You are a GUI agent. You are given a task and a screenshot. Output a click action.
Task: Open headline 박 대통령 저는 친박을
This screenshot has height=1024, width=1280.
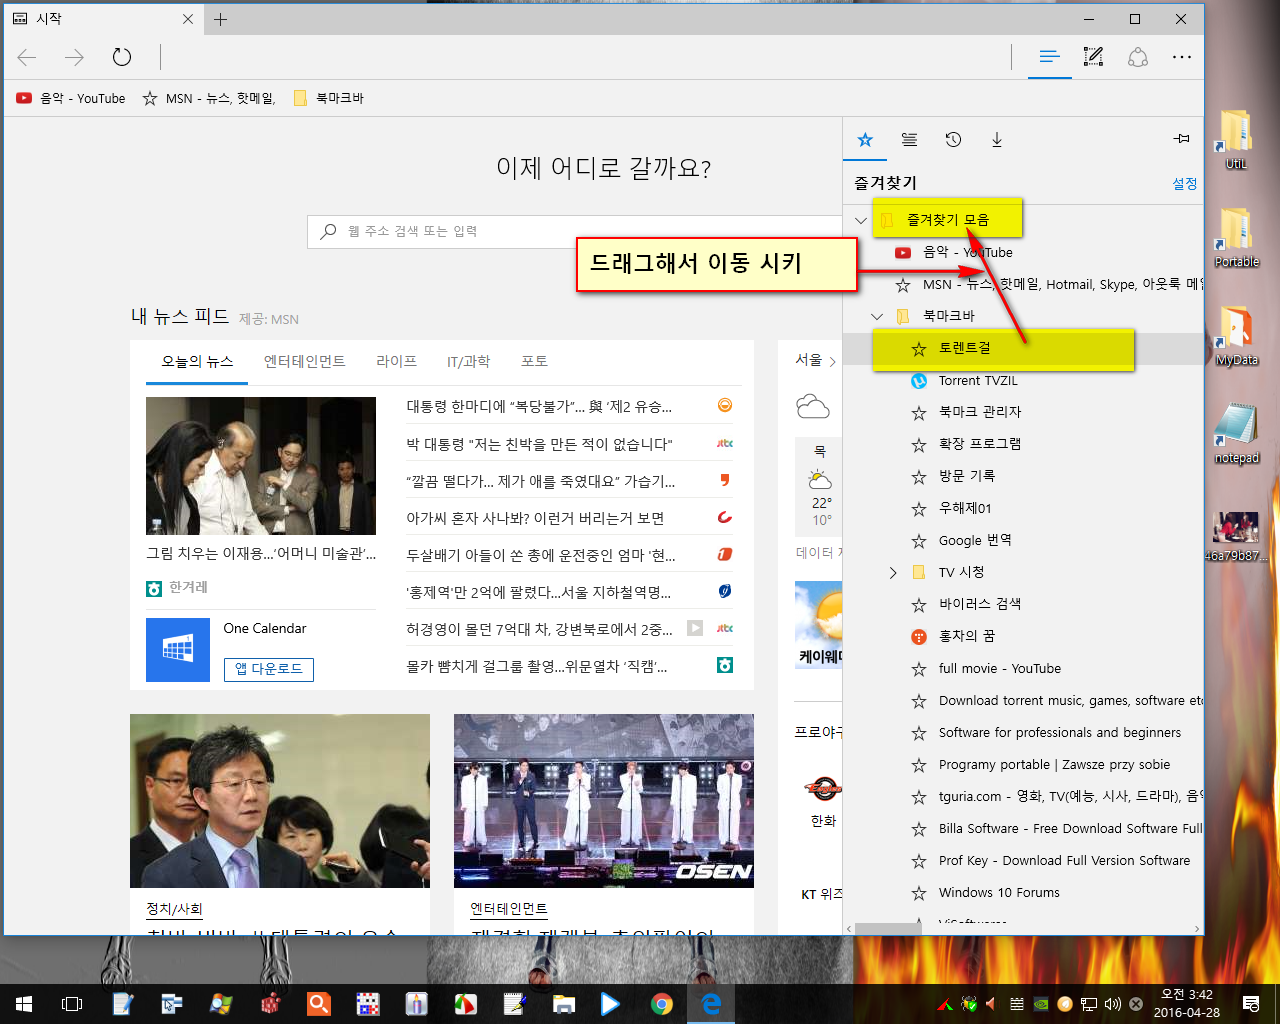(539, 443)
